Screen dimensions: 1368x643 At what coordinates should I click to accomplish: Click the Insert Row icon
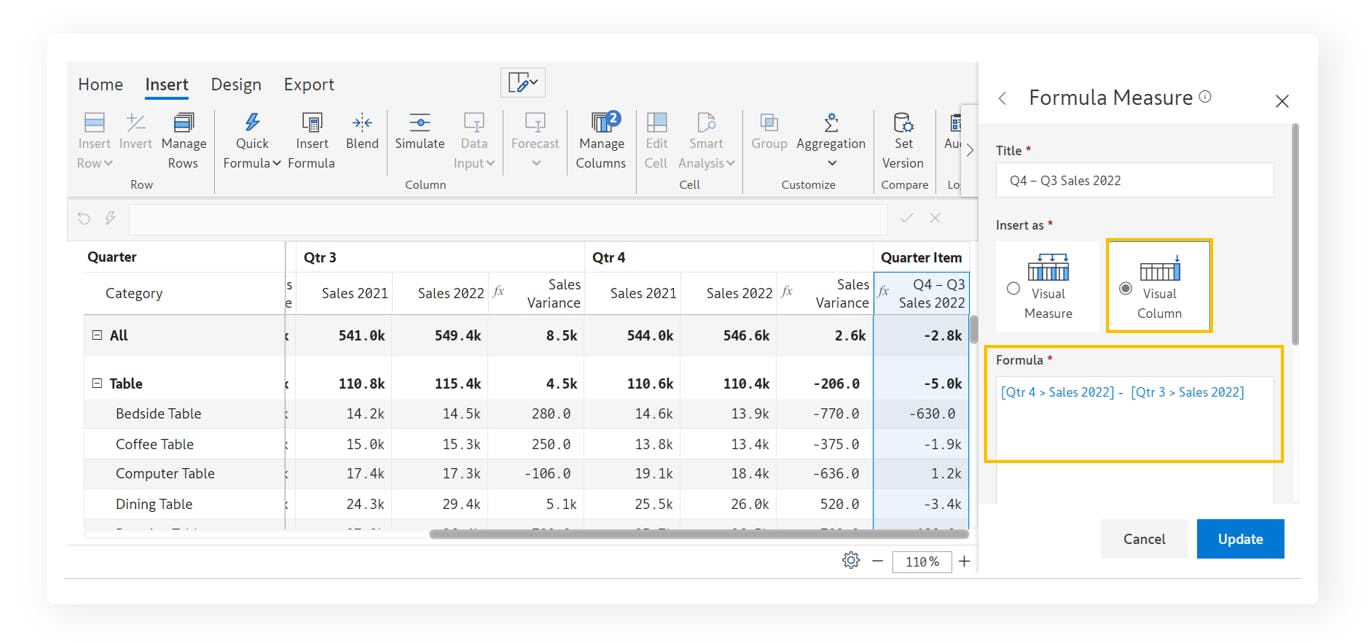[94, 122]
